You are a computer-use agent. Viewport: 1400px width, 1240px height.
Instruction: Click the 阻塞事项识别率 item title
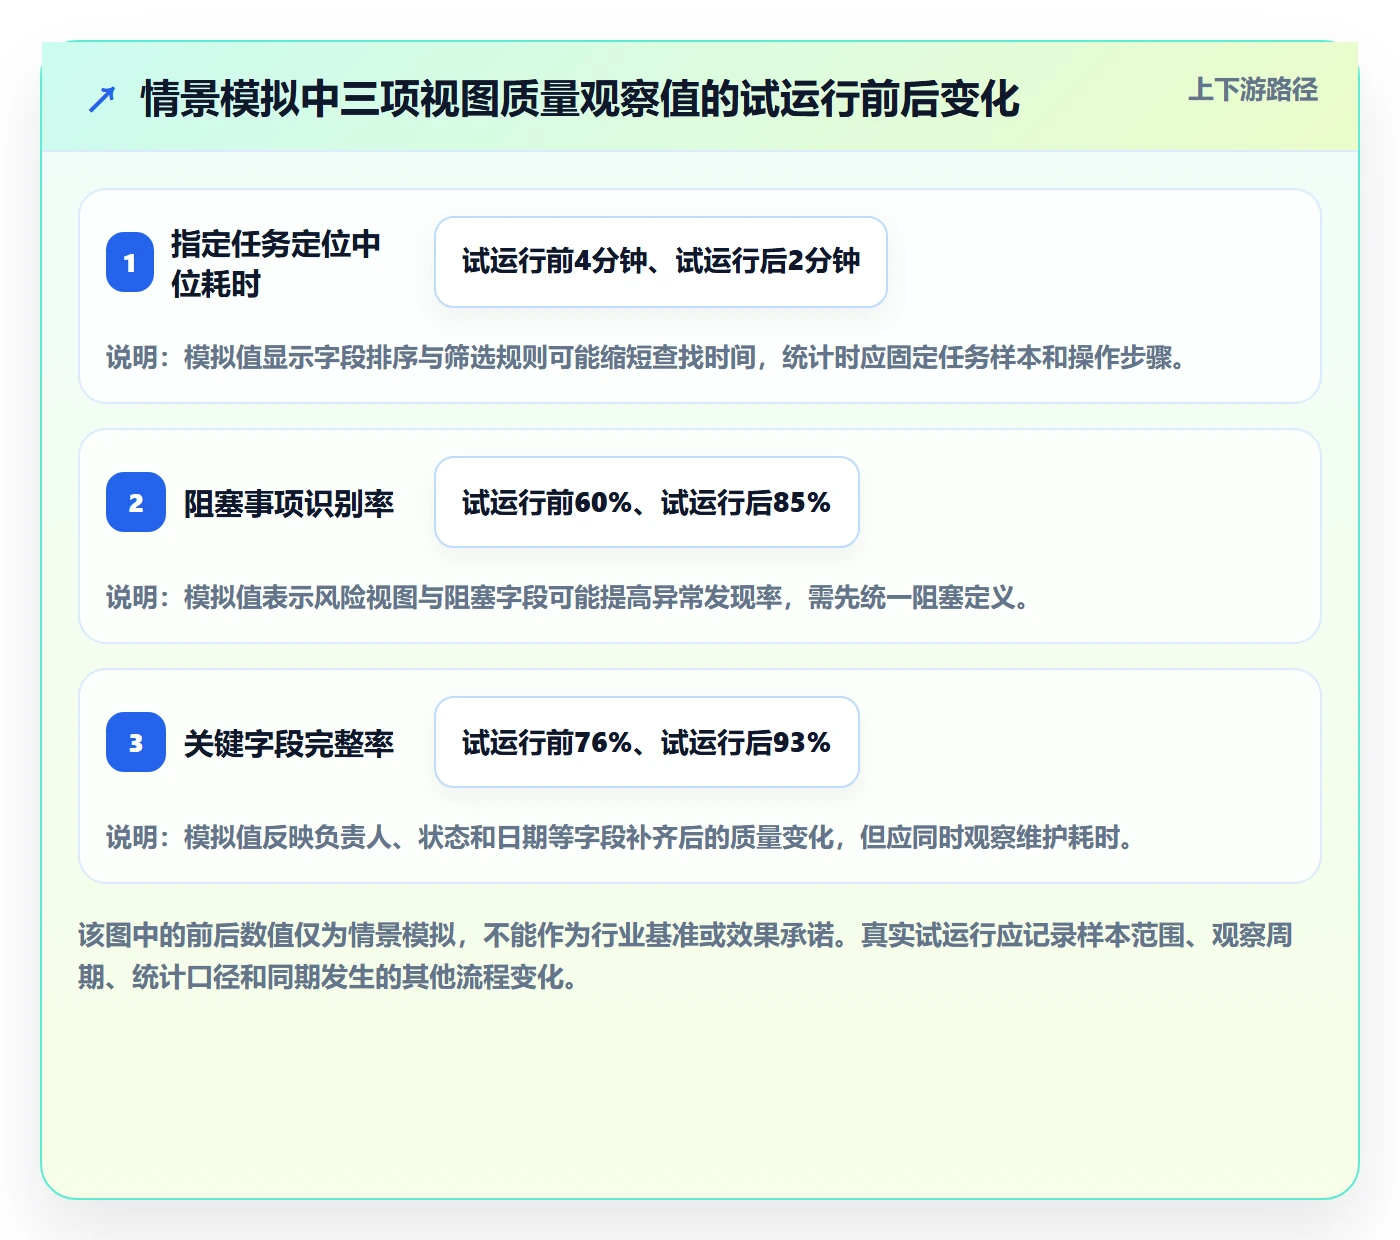coord(289,503)
